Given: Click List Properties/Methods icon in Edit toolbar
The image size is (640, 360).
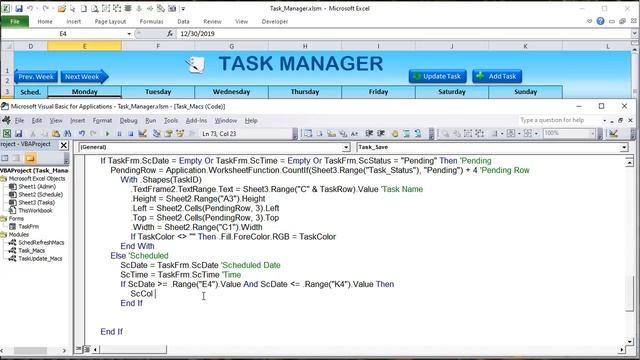Looking at the screenshot, I should click(308, 133).
